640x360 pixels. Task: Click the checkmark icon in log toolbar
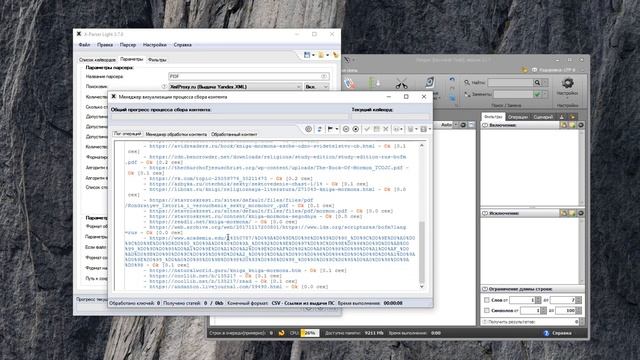coord(367,129)
